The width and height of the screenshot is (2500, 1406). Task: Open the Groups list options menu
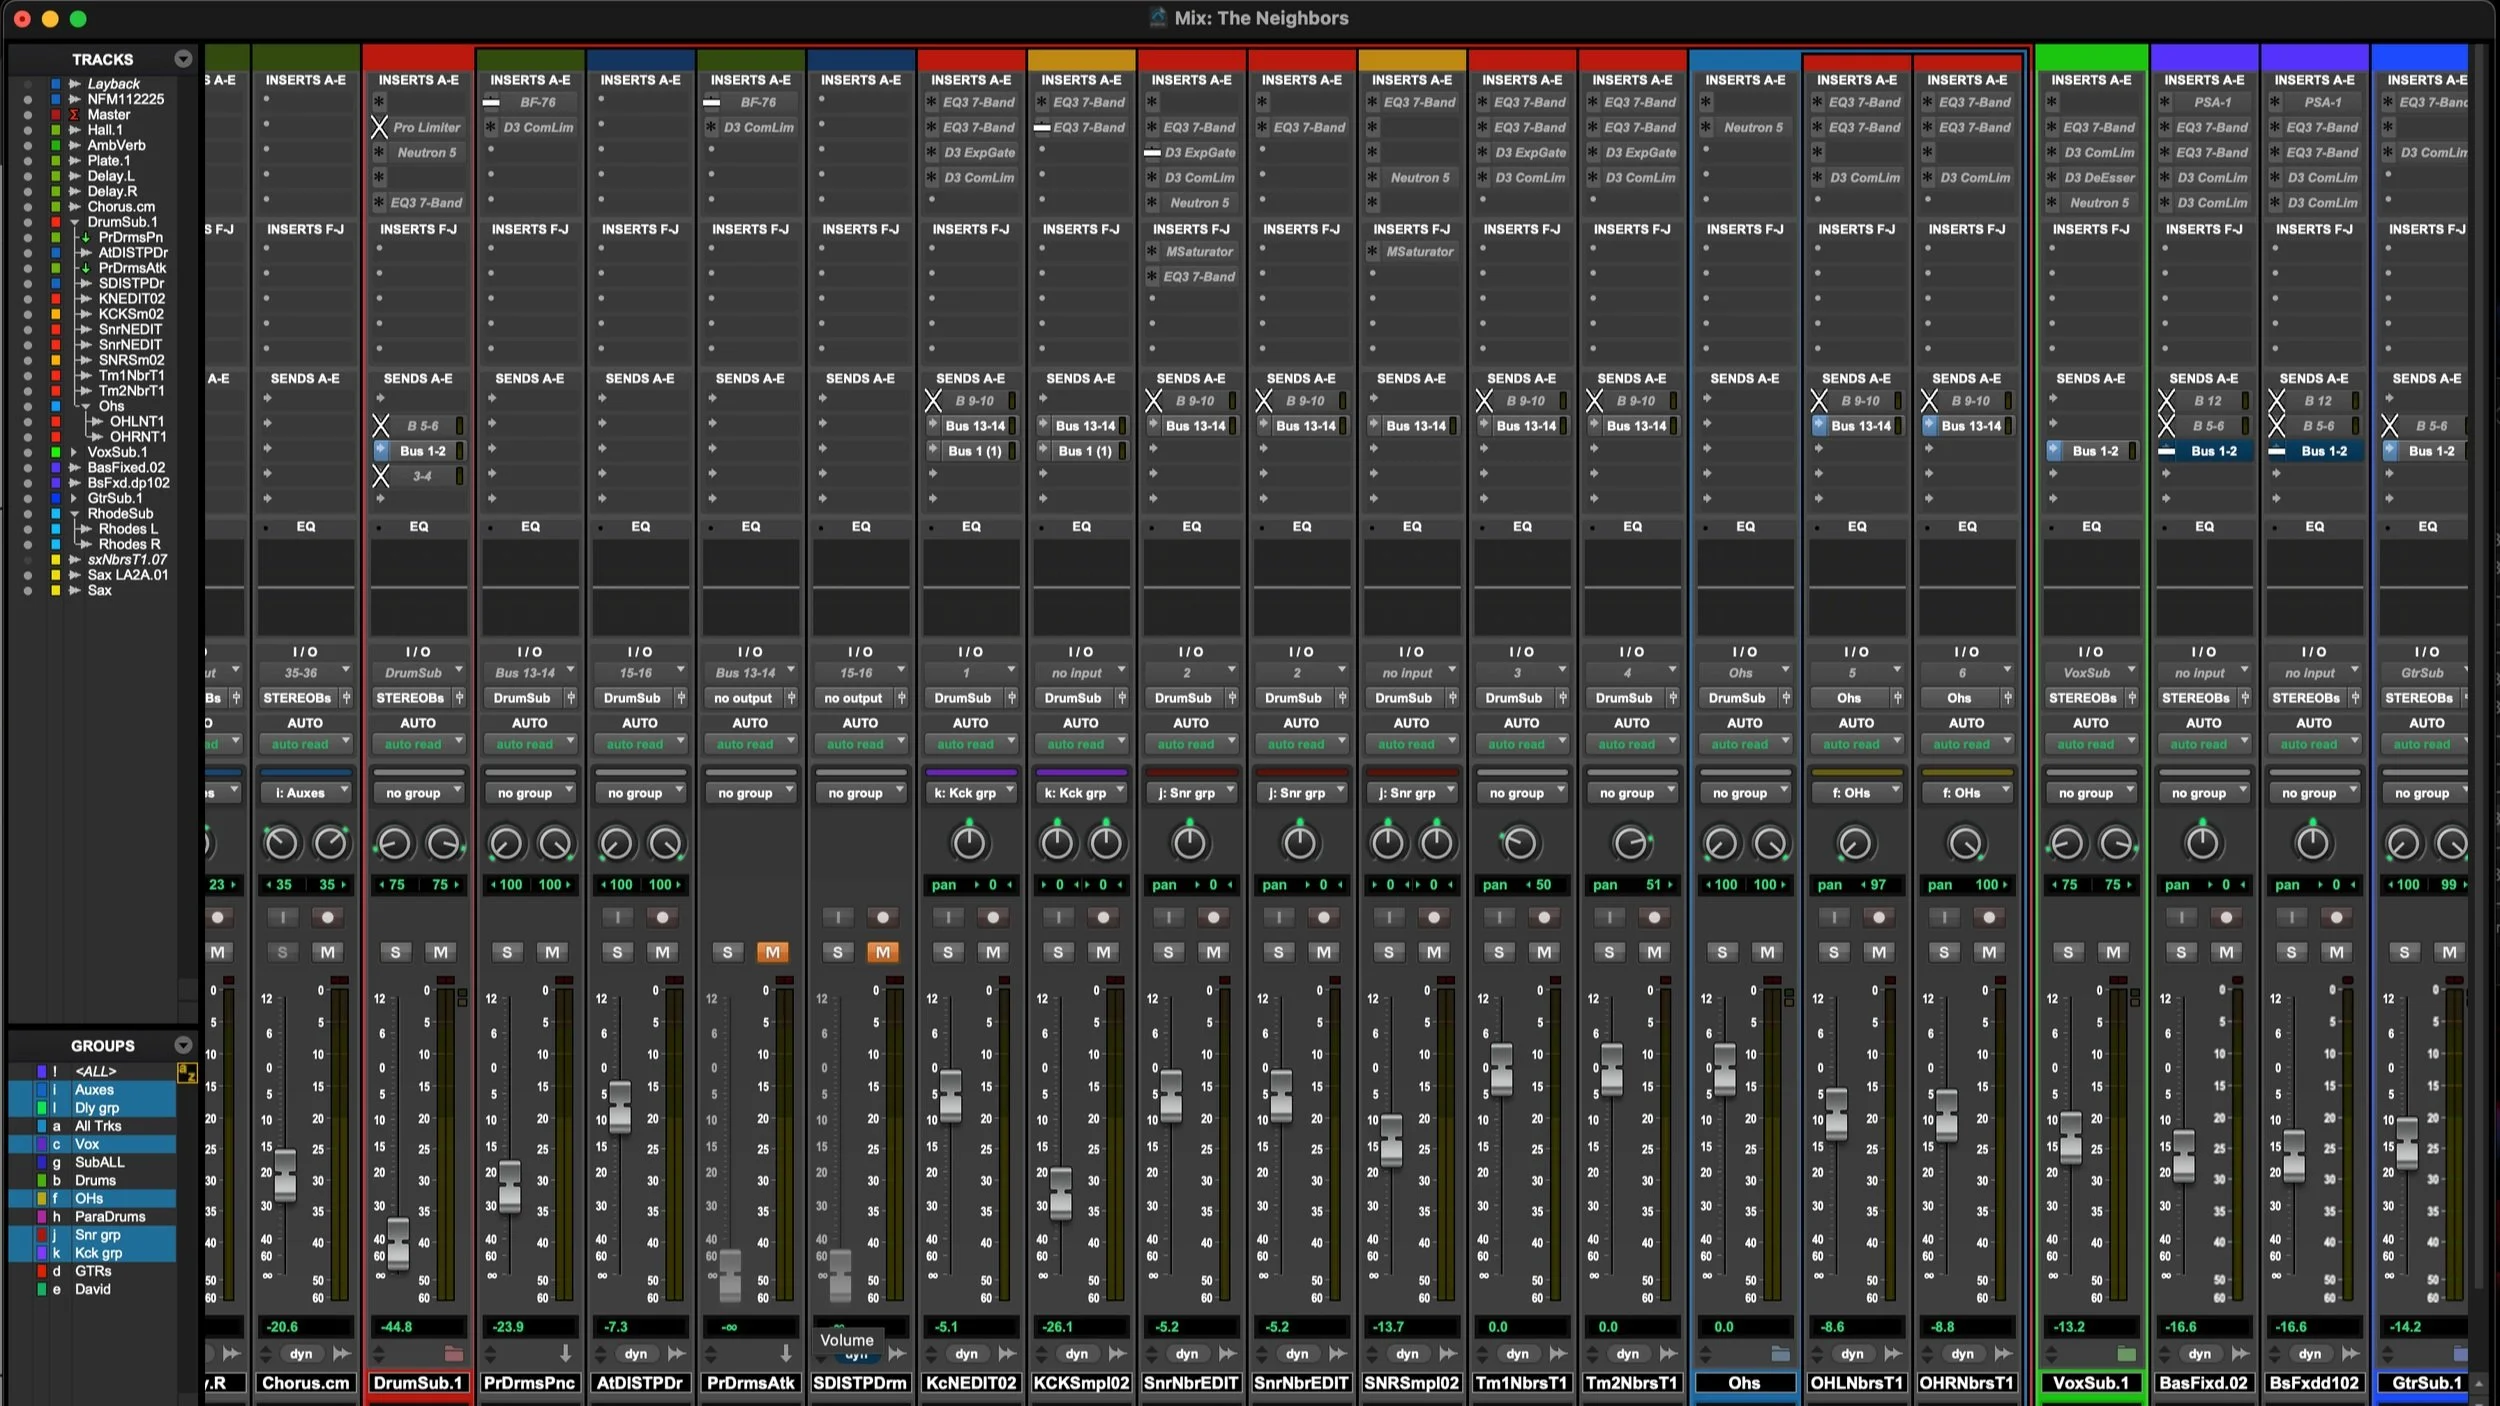183,1045
